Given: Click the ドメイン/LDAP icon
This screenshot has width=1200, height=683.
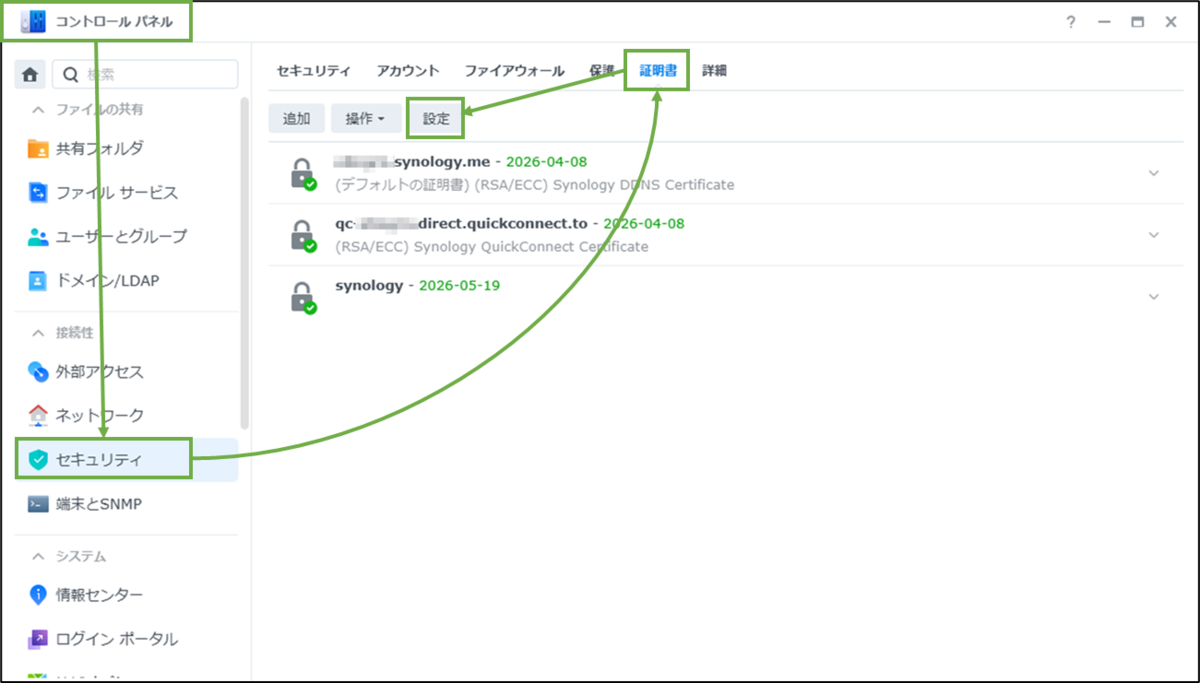Looking at the screenshot, I should (38, 281).
